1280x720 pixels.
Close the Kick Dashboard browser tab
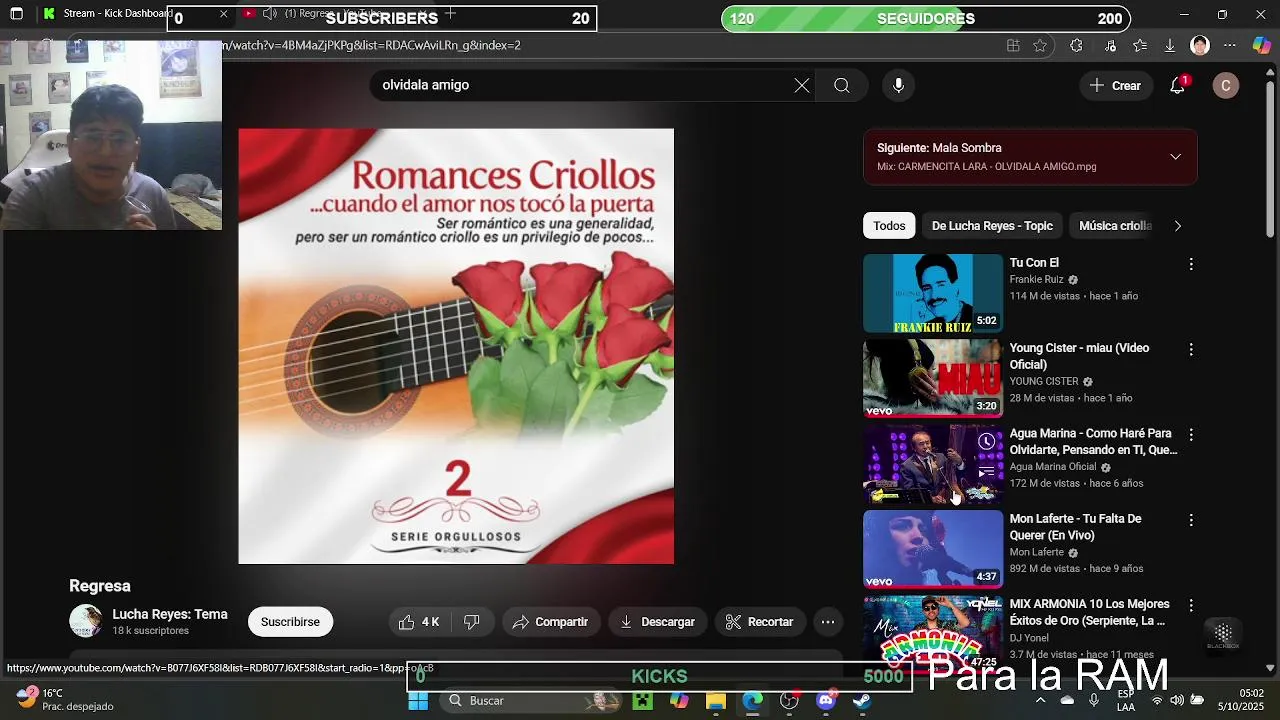click(x=223, y=14)
